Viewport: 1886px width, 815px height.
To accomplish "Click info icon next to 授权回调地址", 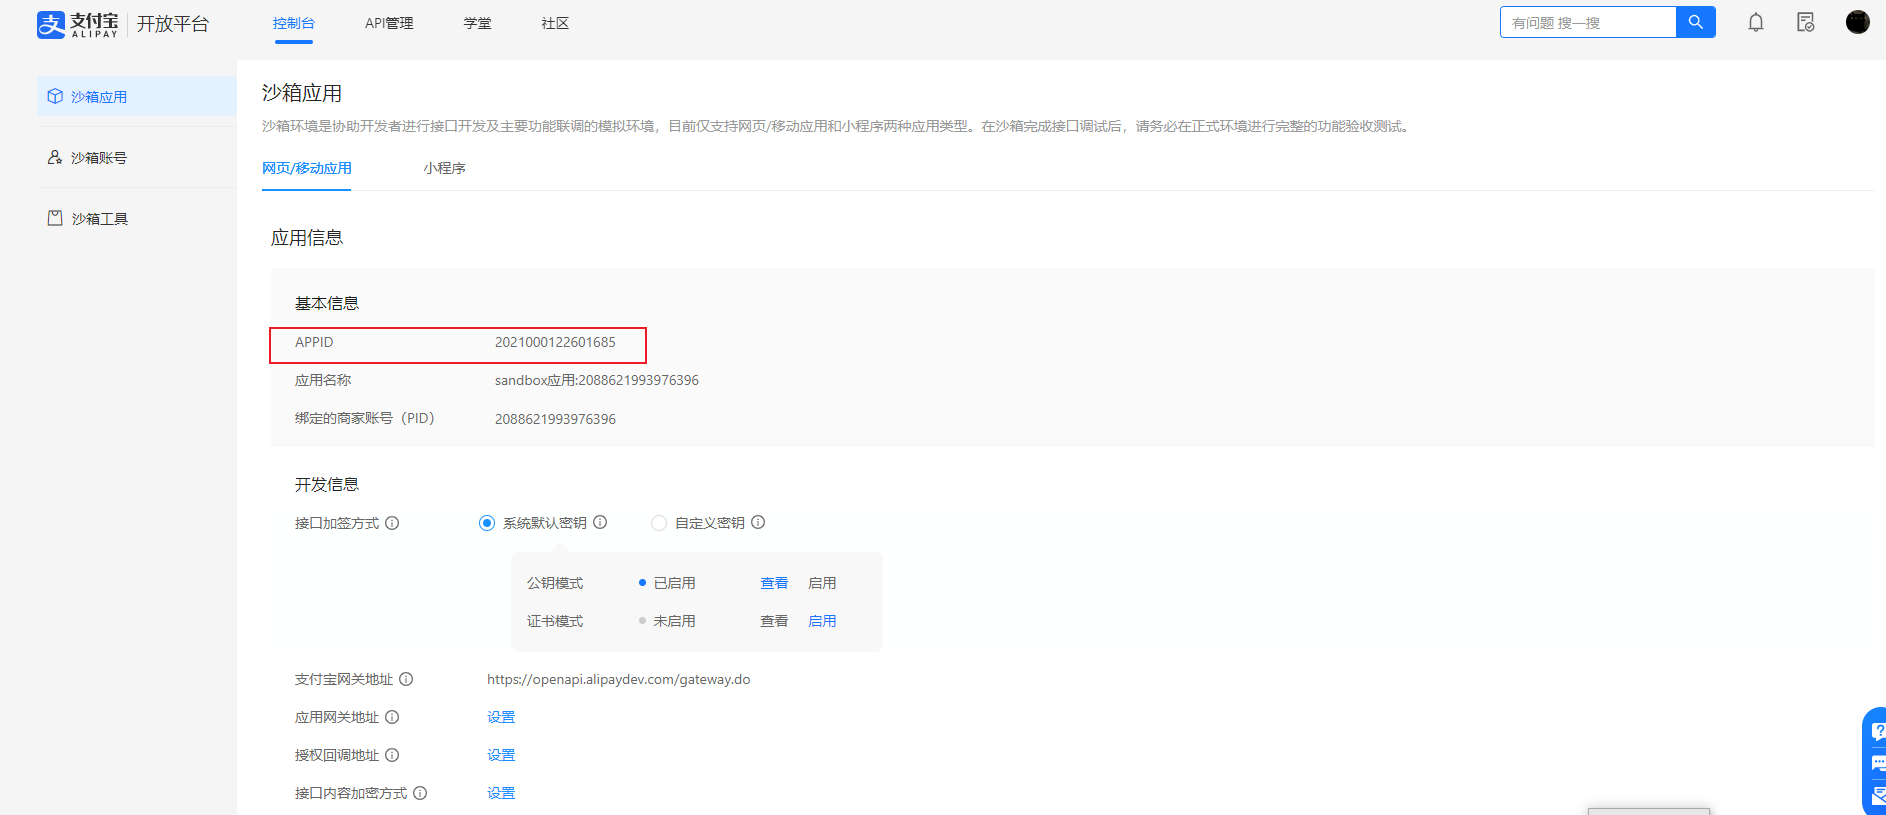I will [392, 755].
